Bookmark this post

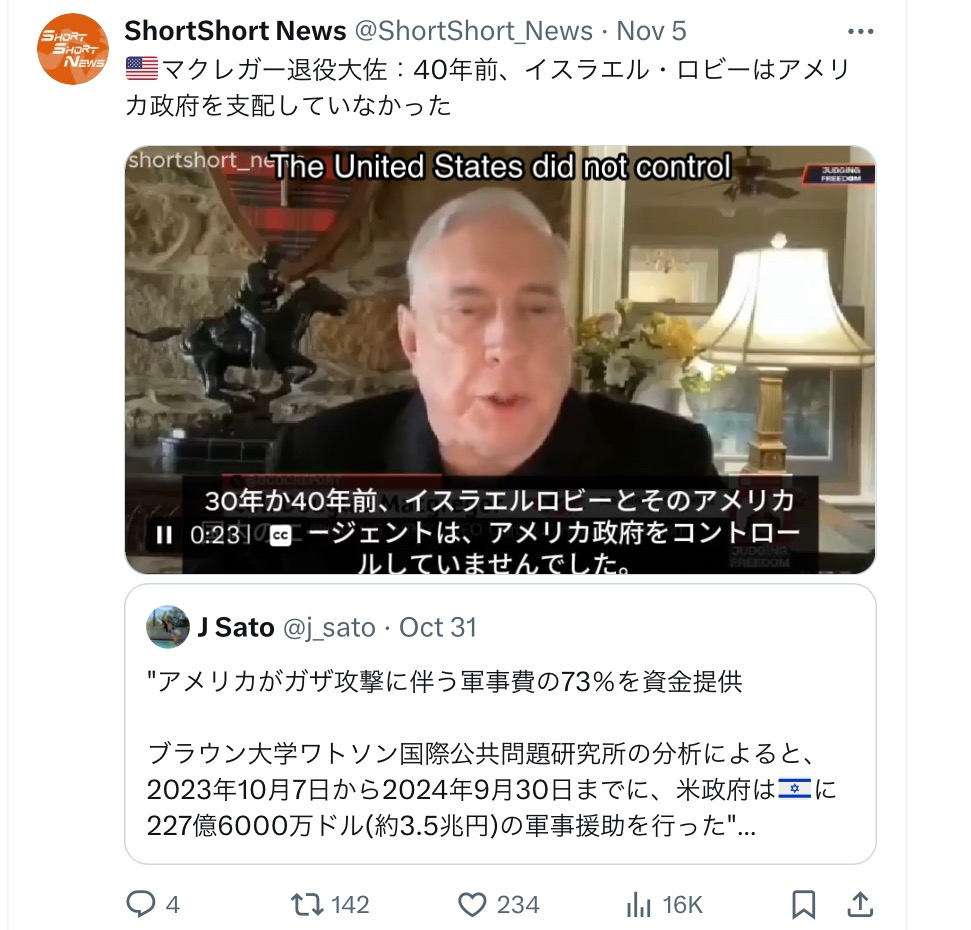[803, 905]
